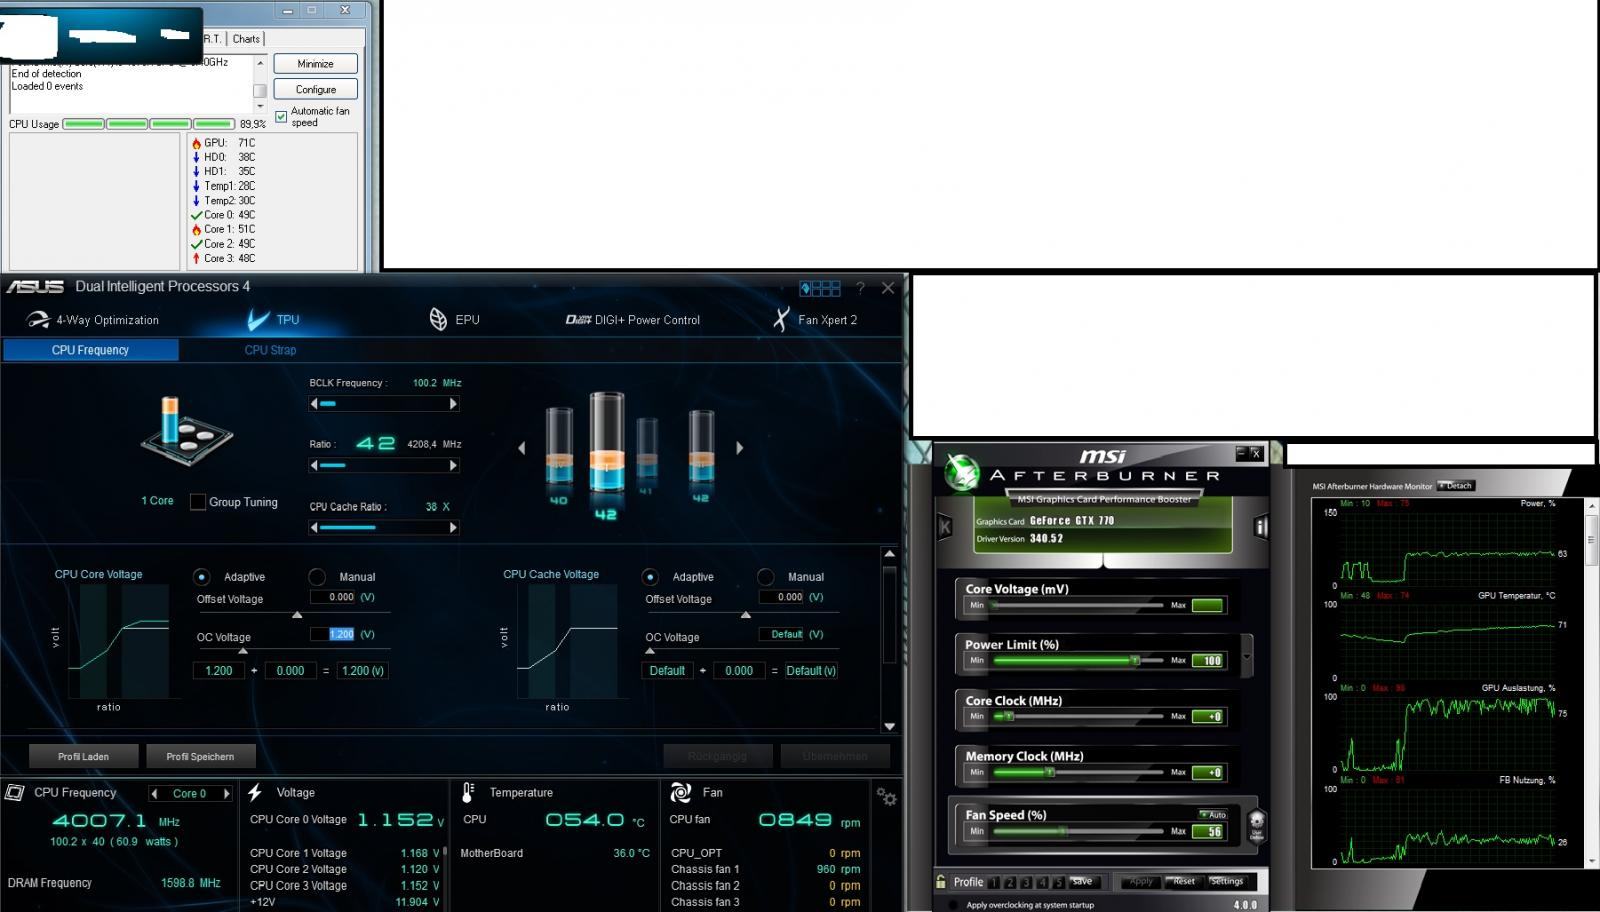The width and height of the screenshot is (1600, 912).
Task: Decrease CPU Cache Ratio with left arrow
Action: pyautogui.click(x=314, y=527)
